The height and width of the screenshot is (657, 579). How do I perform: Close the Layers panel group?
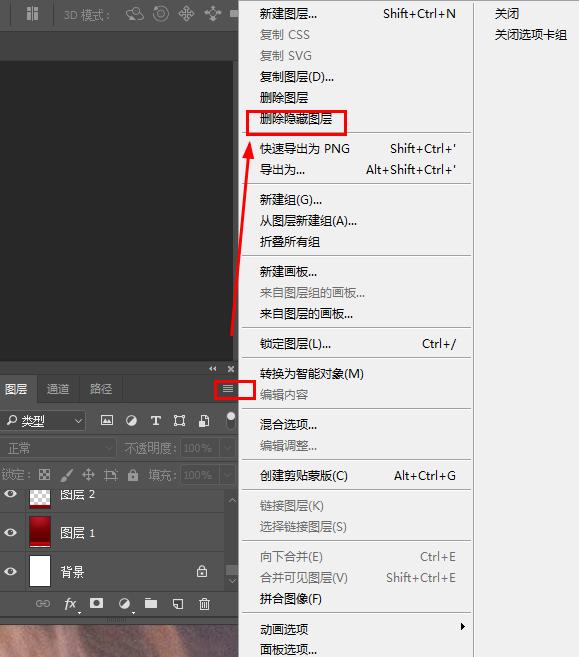(230, 369)
